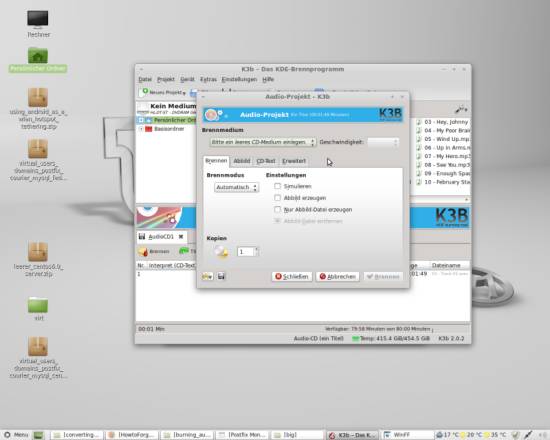The width and height of the screenshot is (550, 440).
Task: Click the save settings floppy icon in dialog
Action: (x=221, y=276)
